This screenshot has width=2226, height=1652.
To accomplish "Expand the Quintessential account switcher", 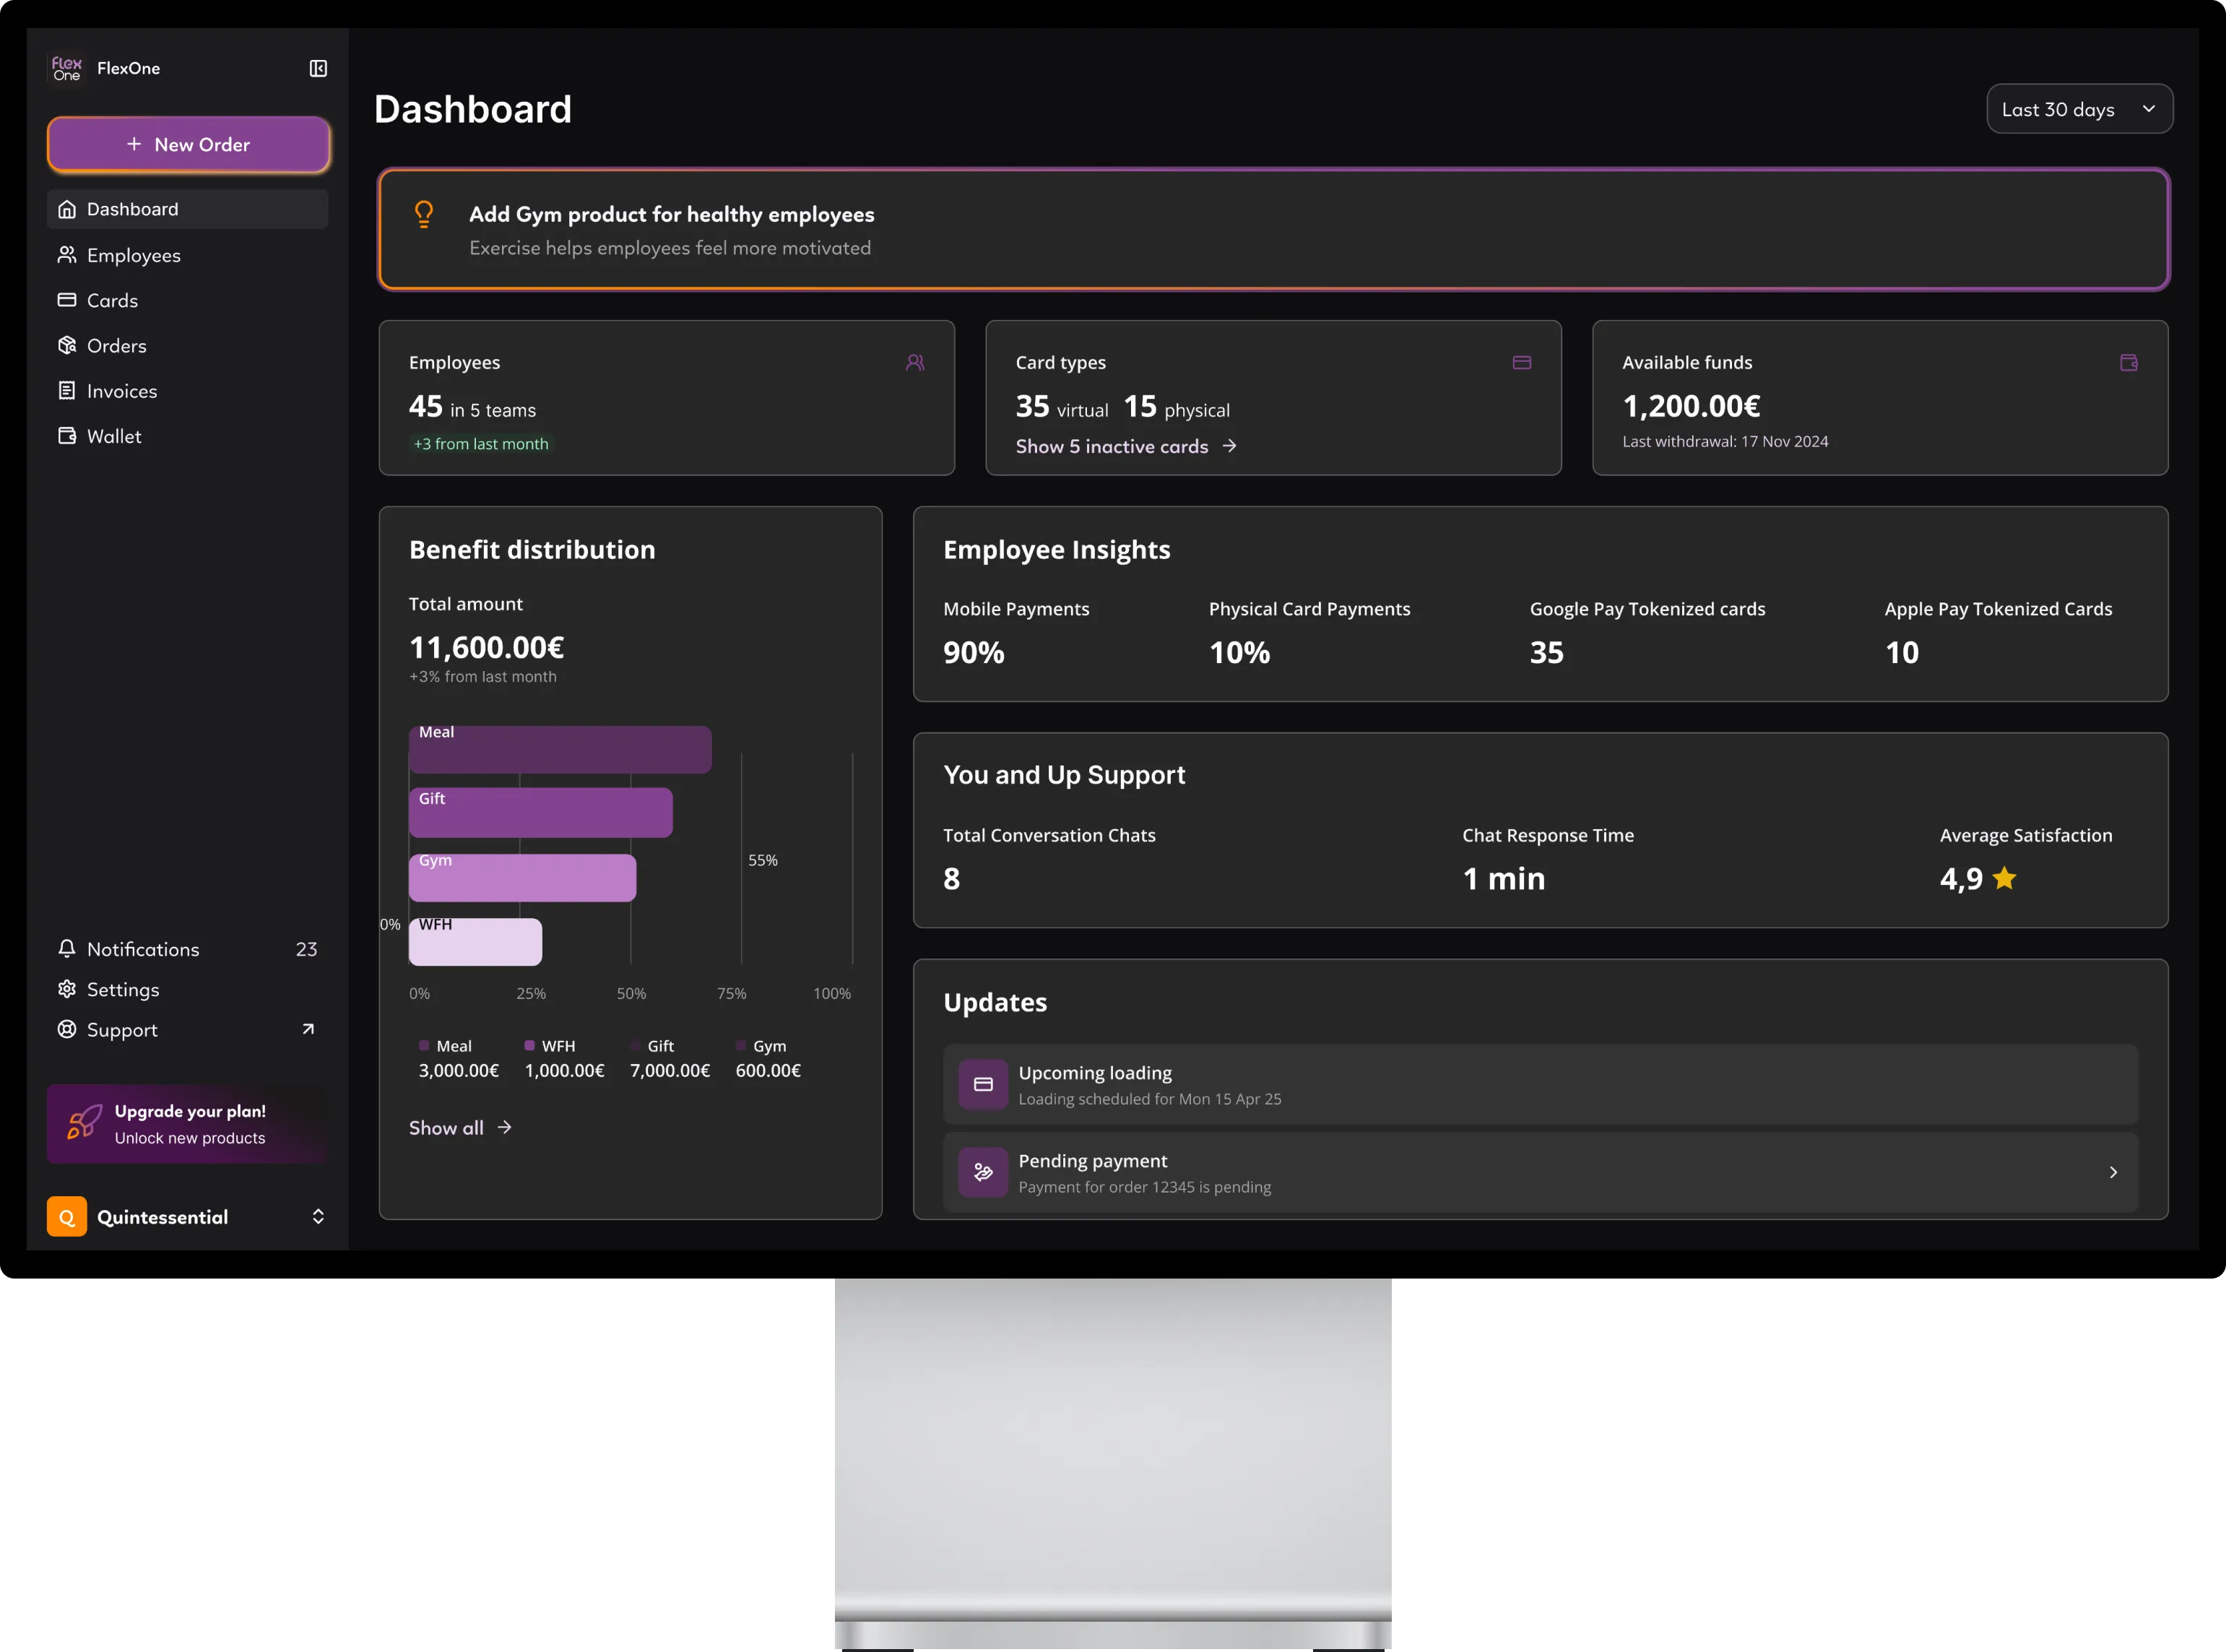I will 318,1216.
